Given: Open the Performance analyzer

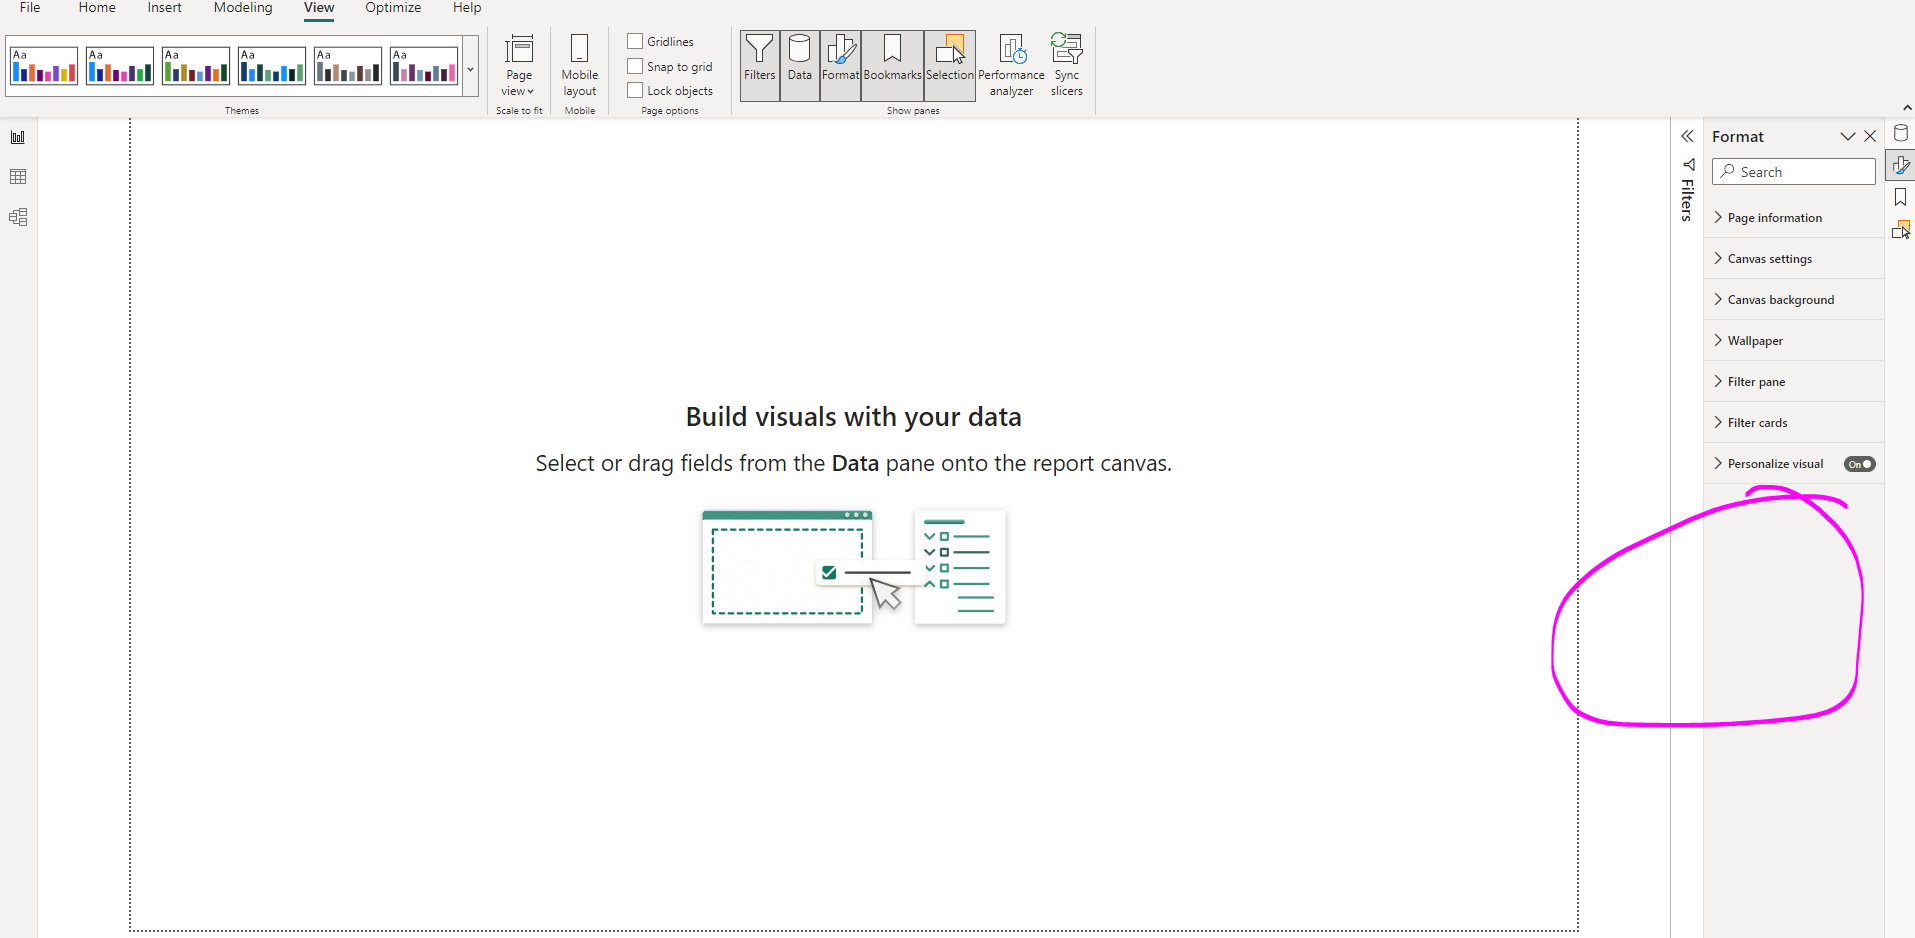Looking at the screenshot, I should coord(1011,65).
